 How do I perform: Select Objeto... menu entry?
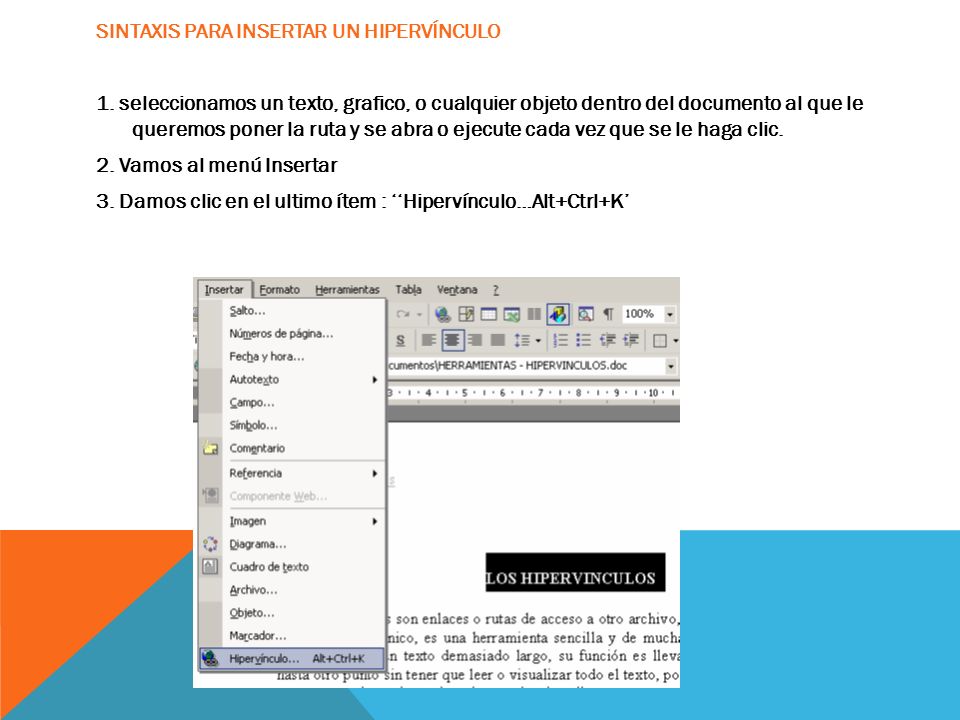293,613
